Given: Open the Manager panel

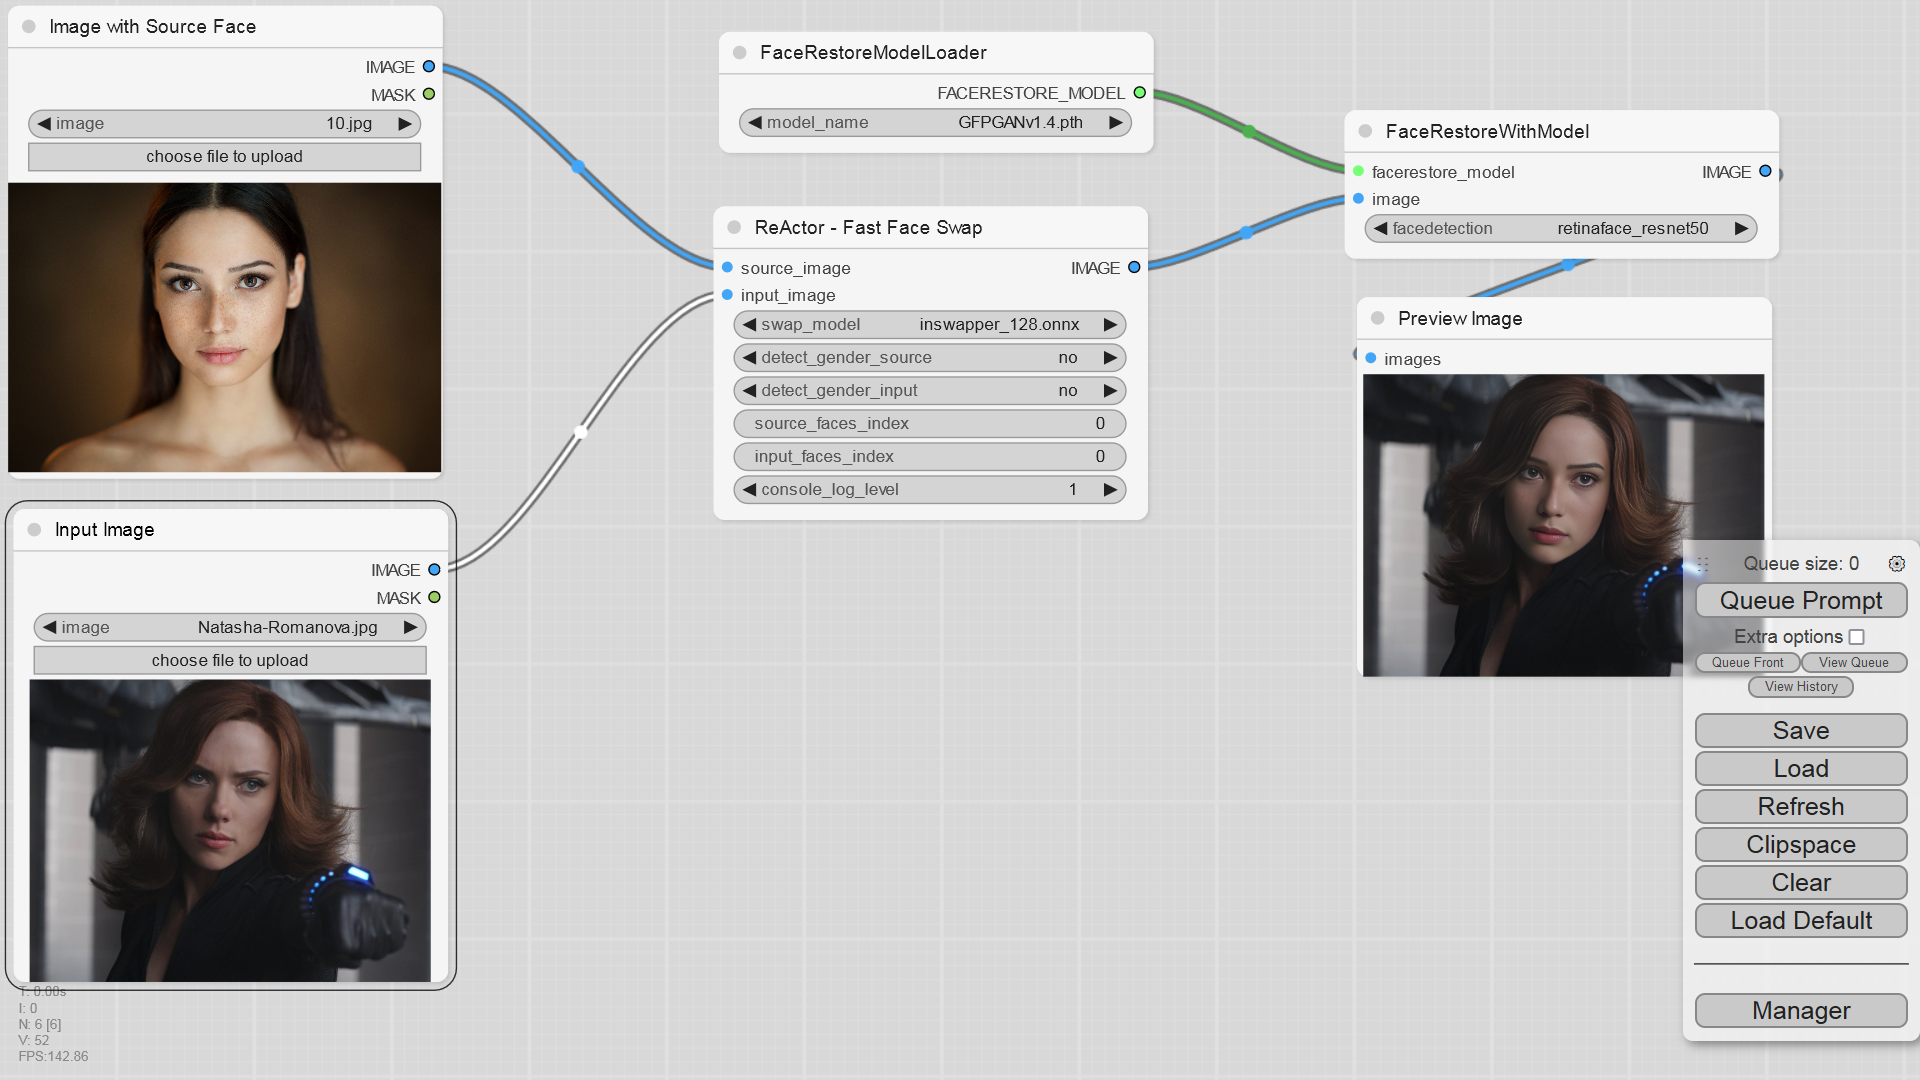Looking at the screenshot, I should tap(1800, 1010).
